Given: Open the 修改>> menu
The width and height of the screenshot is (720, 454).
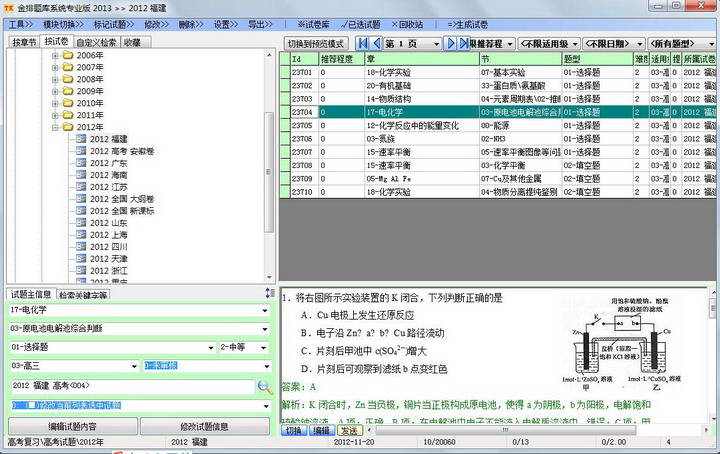Looking at the screenshot, I should pos(156,24).
